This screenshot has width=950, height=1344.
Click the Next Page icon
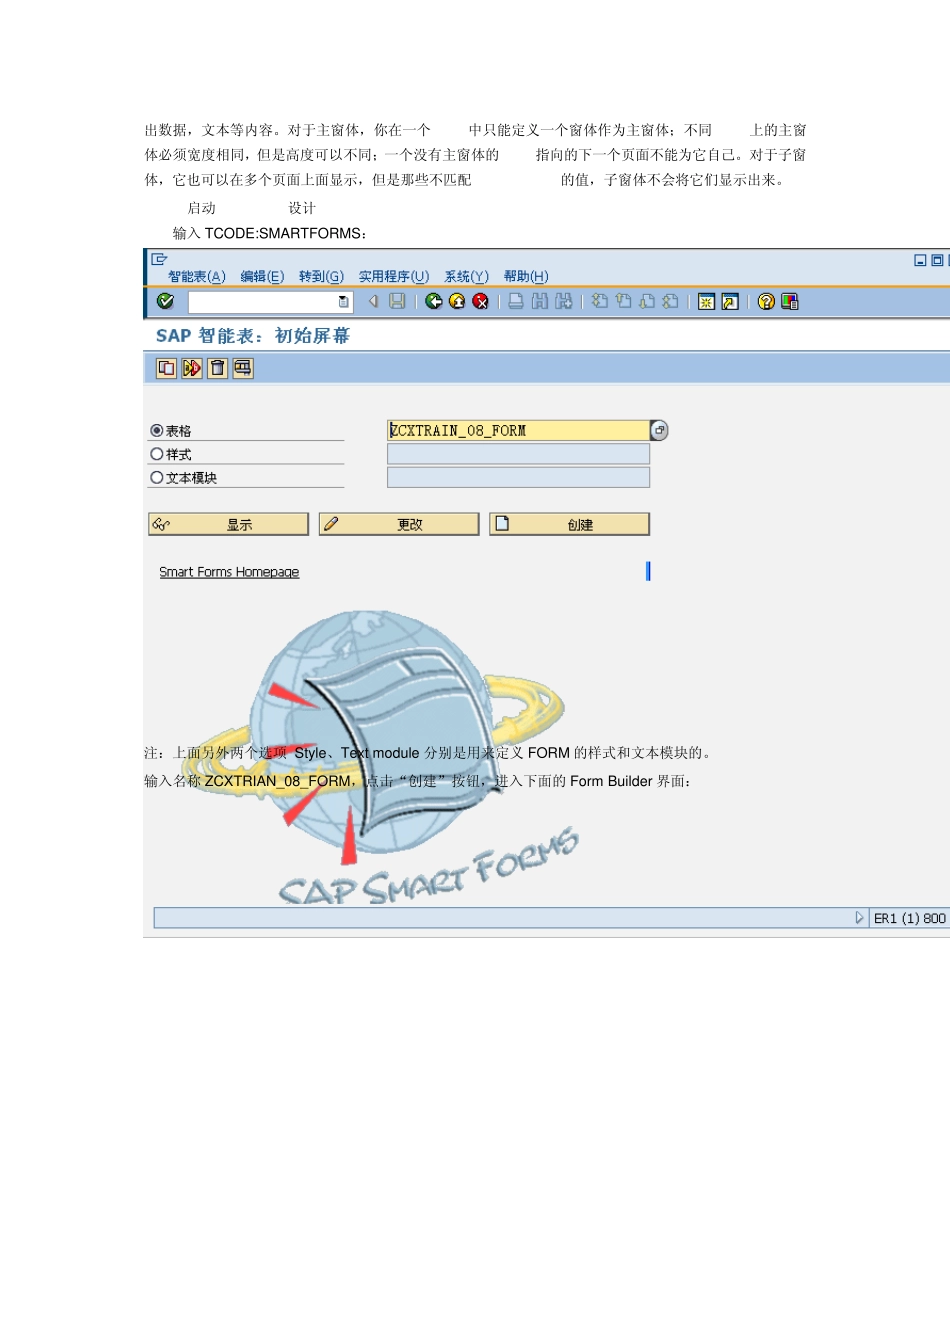[x=647, y=301]
